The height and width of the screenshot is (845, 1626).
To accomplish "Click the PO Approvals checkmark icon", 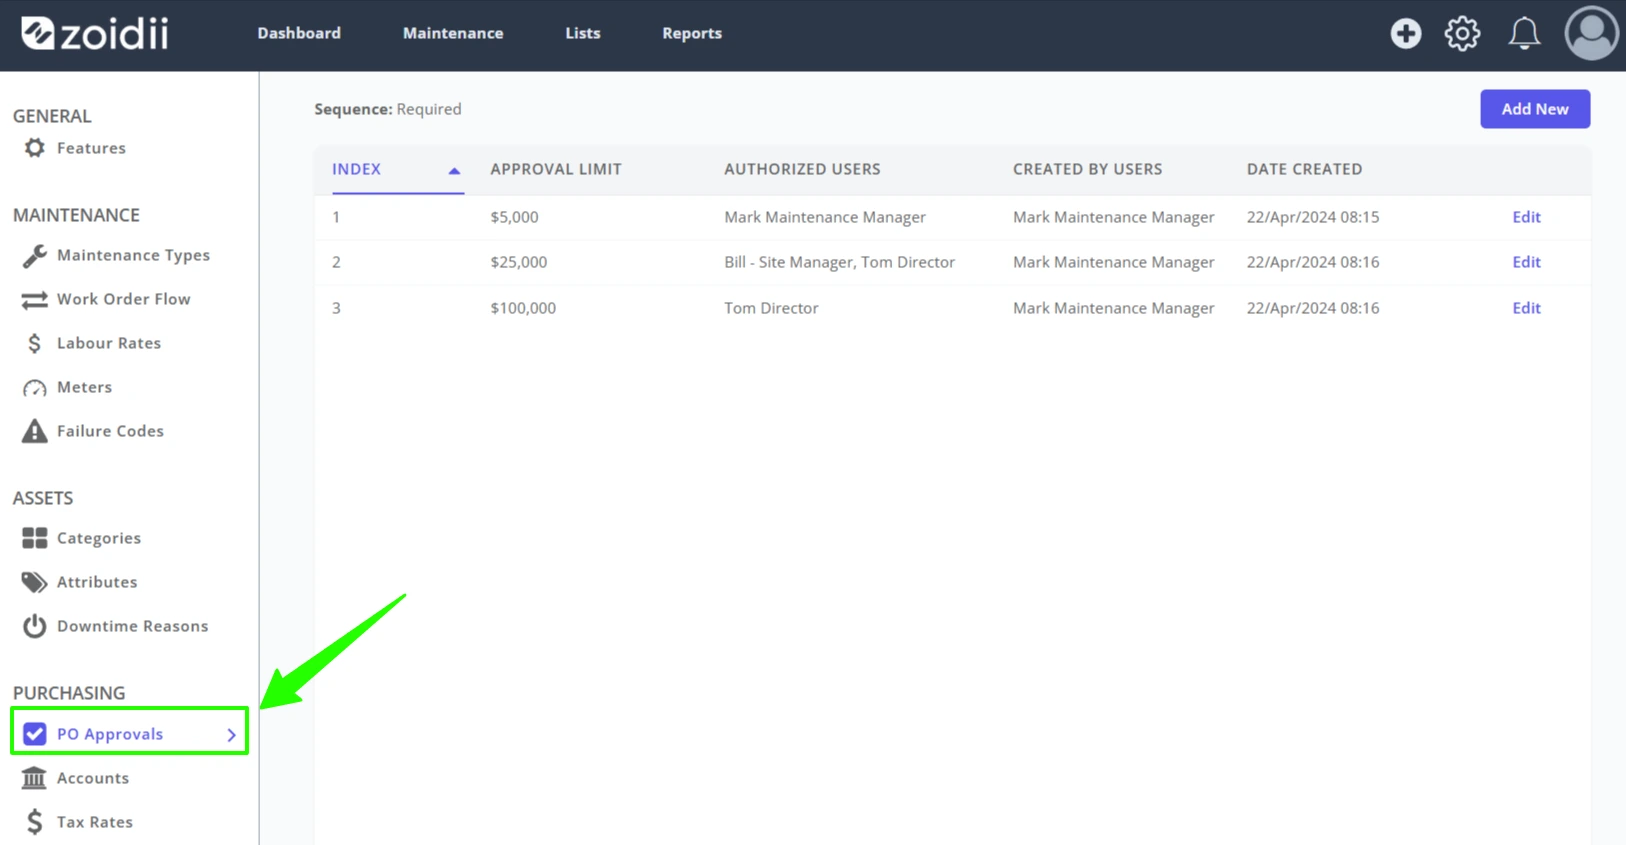I will pyautogui.click(x=35, y=734).
